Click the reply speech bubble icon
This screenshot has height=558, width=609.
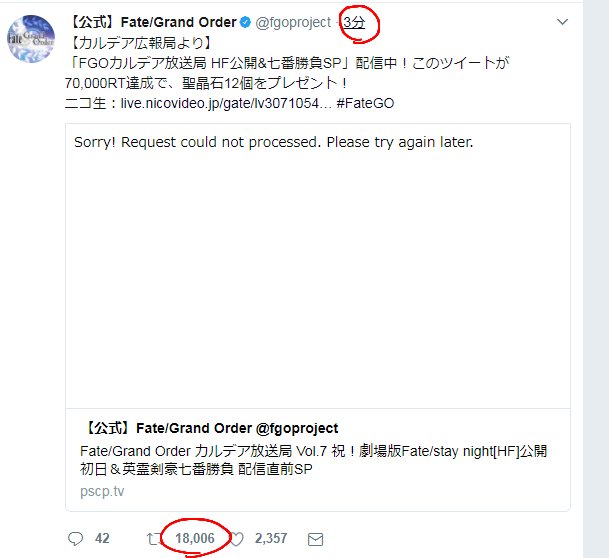(75, 539)
